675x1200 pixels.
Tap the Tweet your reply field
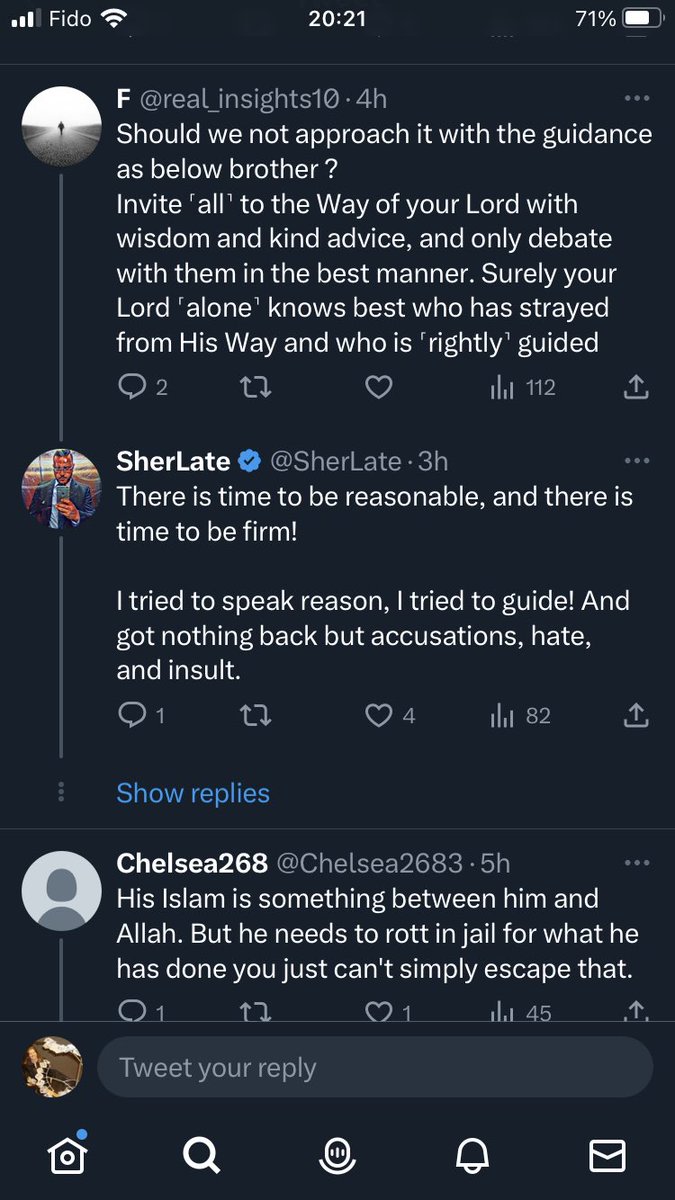[x=374, y=1068]
